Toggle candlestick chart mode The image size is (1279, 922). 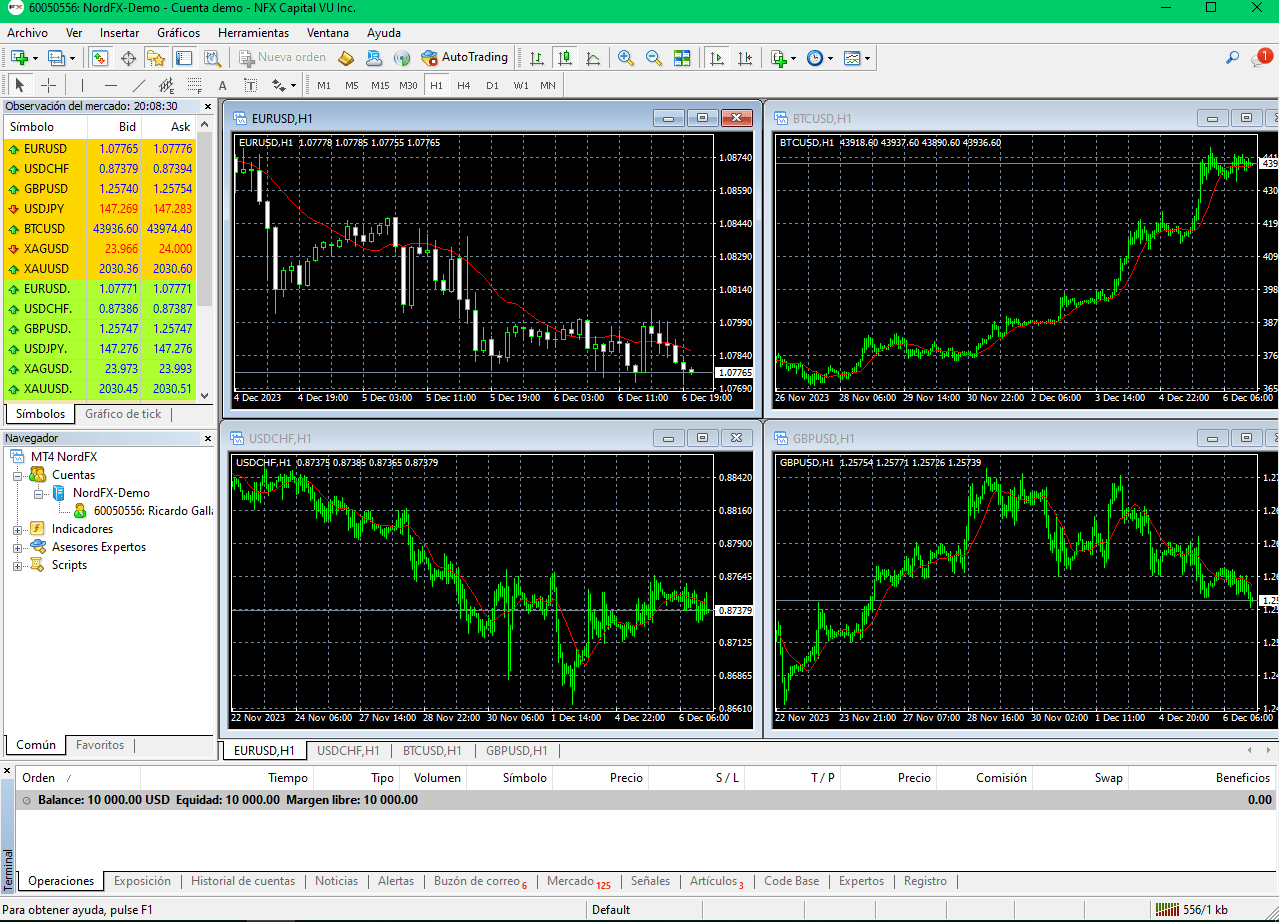(x=565, y=58)
